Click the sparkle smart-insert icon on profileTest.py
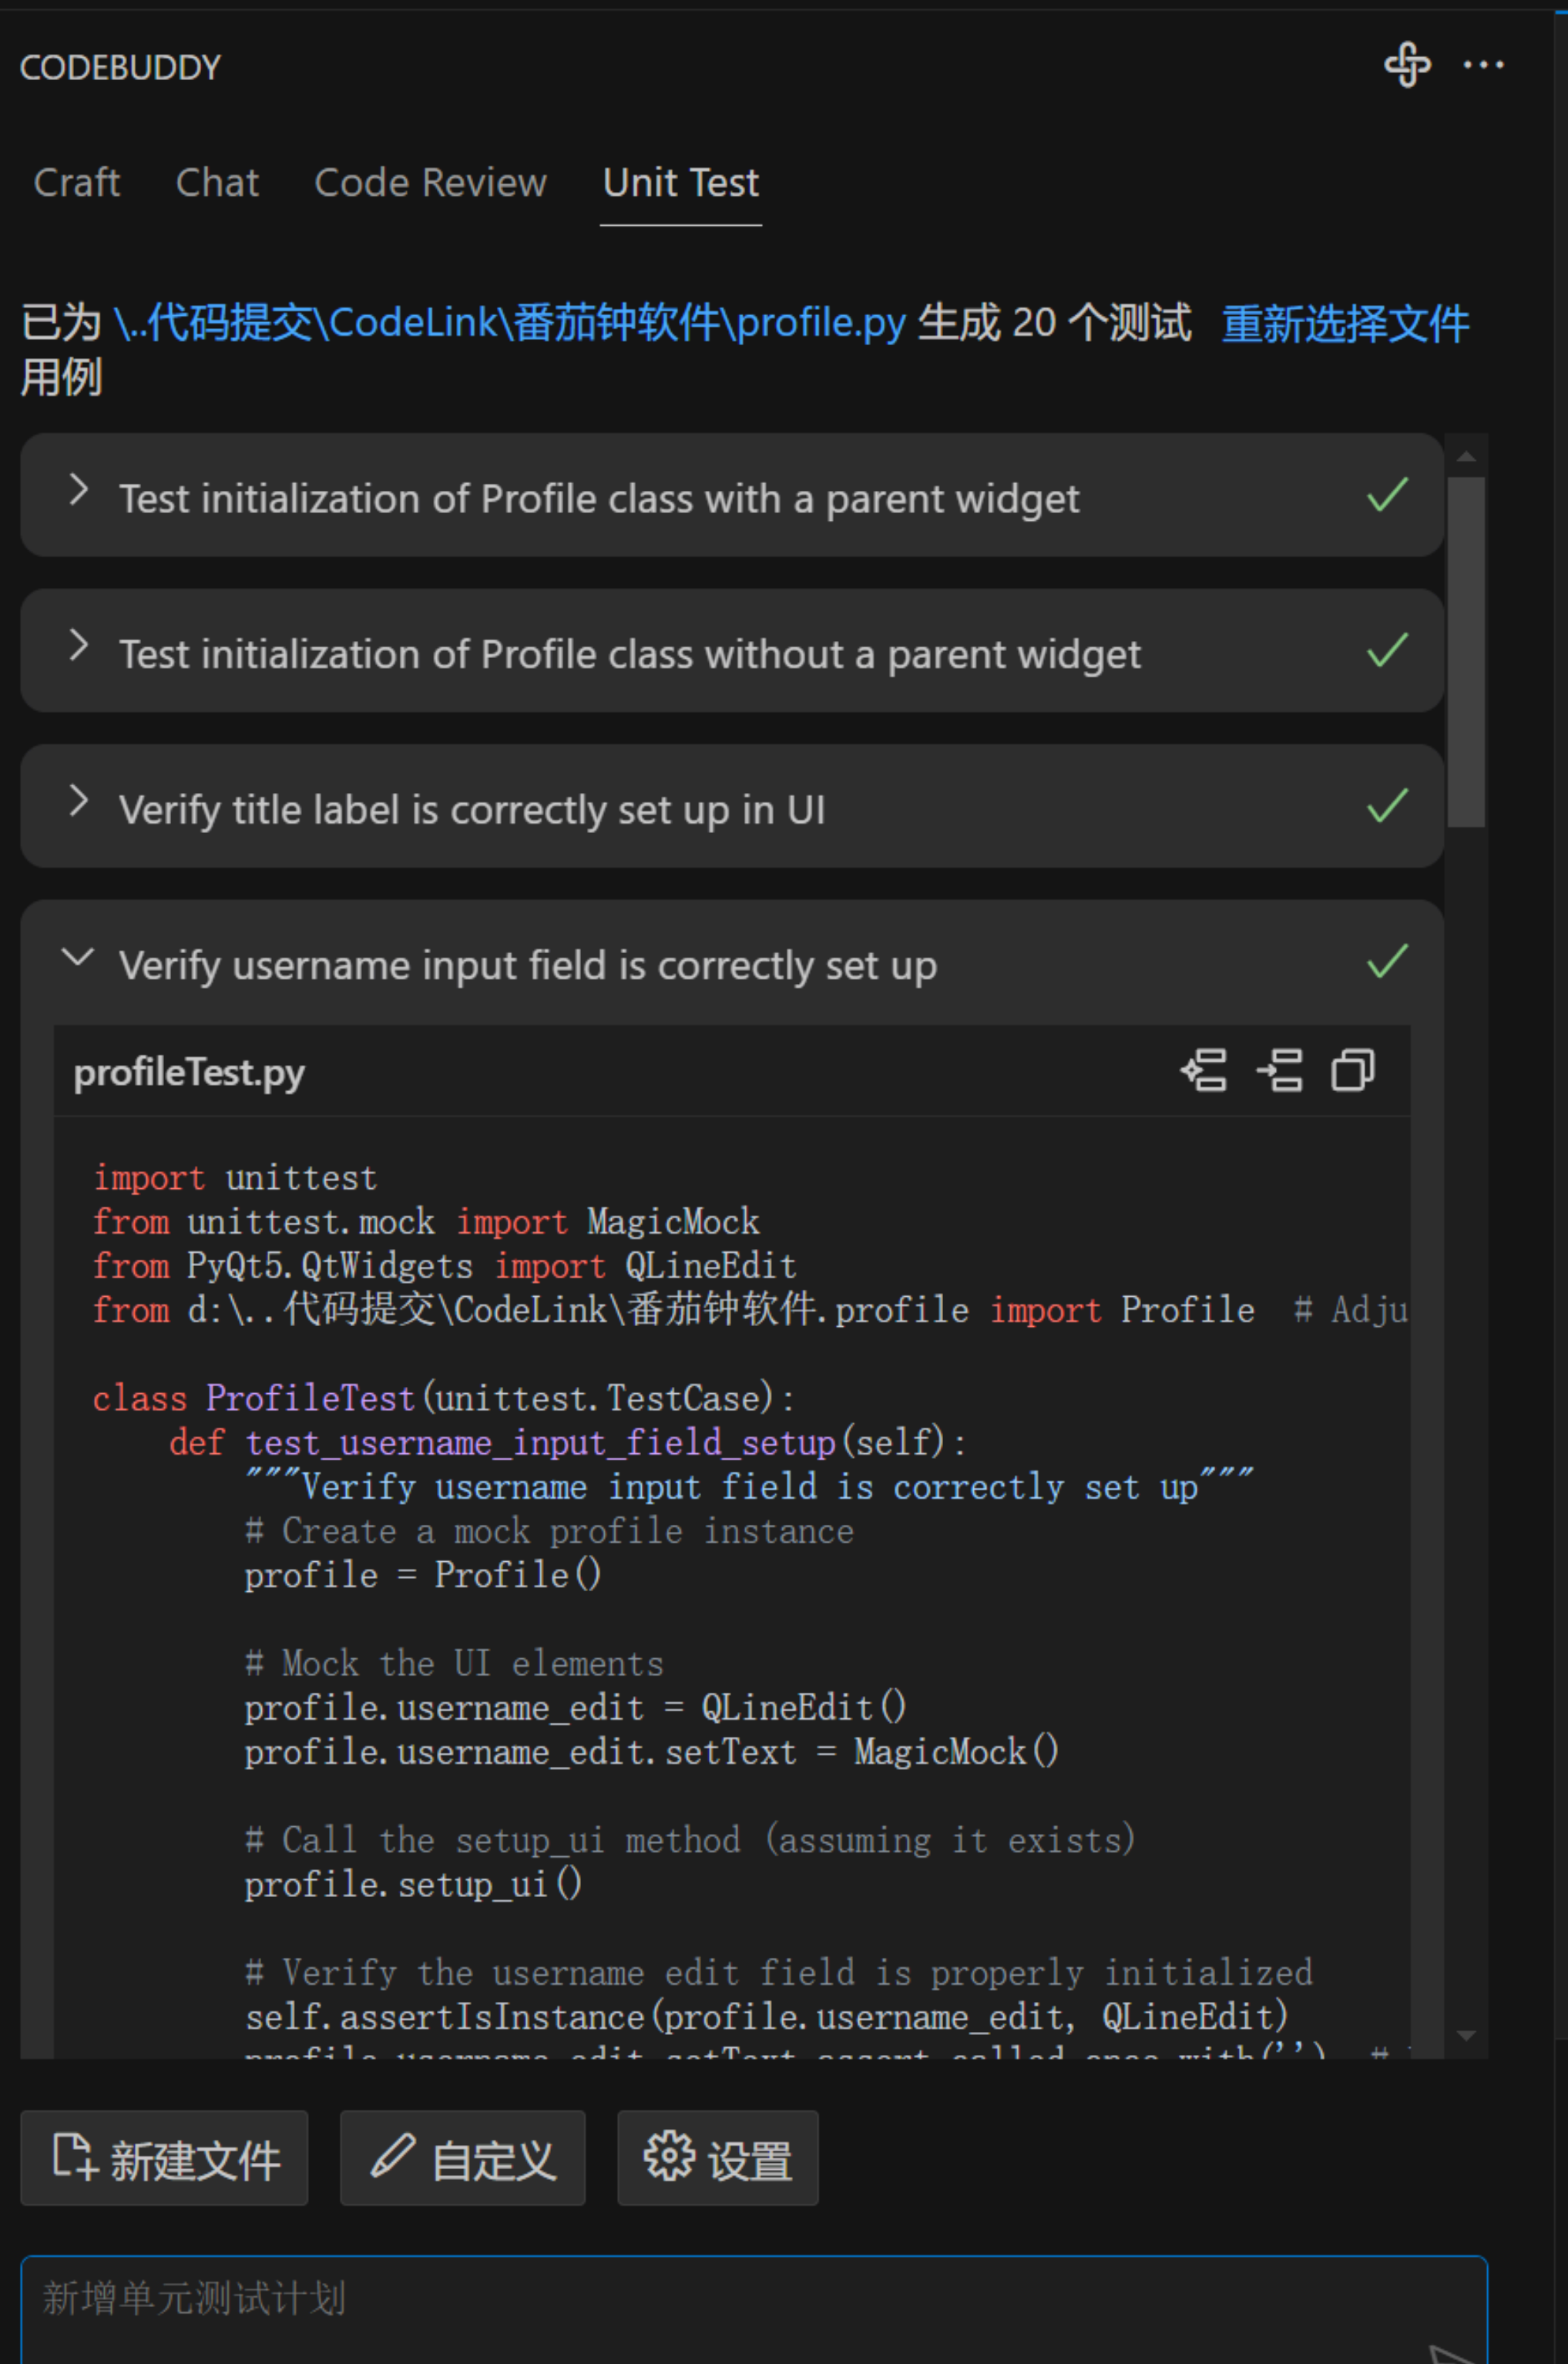This screenshot has width=1568, height=2364. (x=1204, y=1071)
